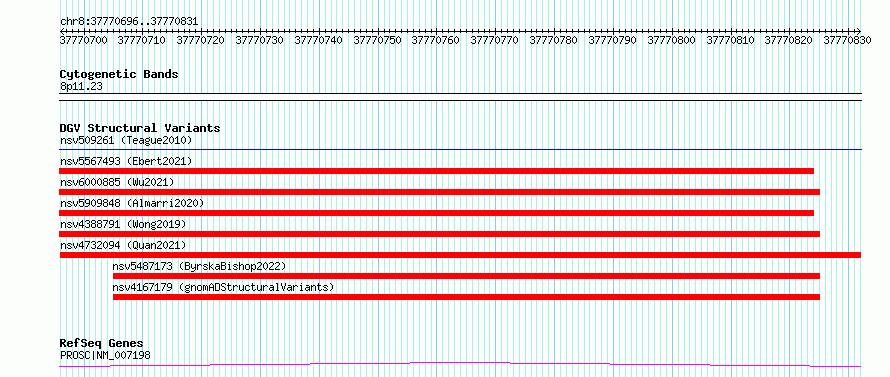Click the red bar for nsv4167179

pyautogui.click(x=467, y=297)
